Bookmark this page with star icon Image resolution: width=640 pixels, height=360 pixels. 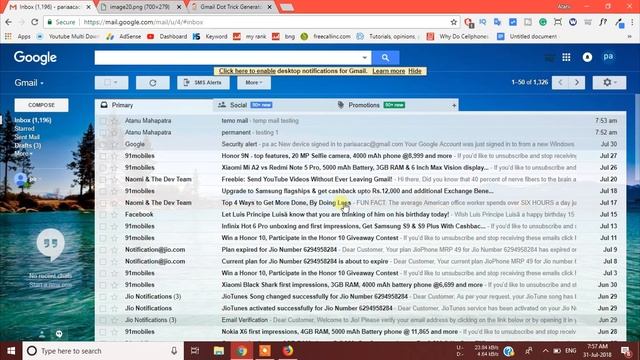[x=453, y=22]
